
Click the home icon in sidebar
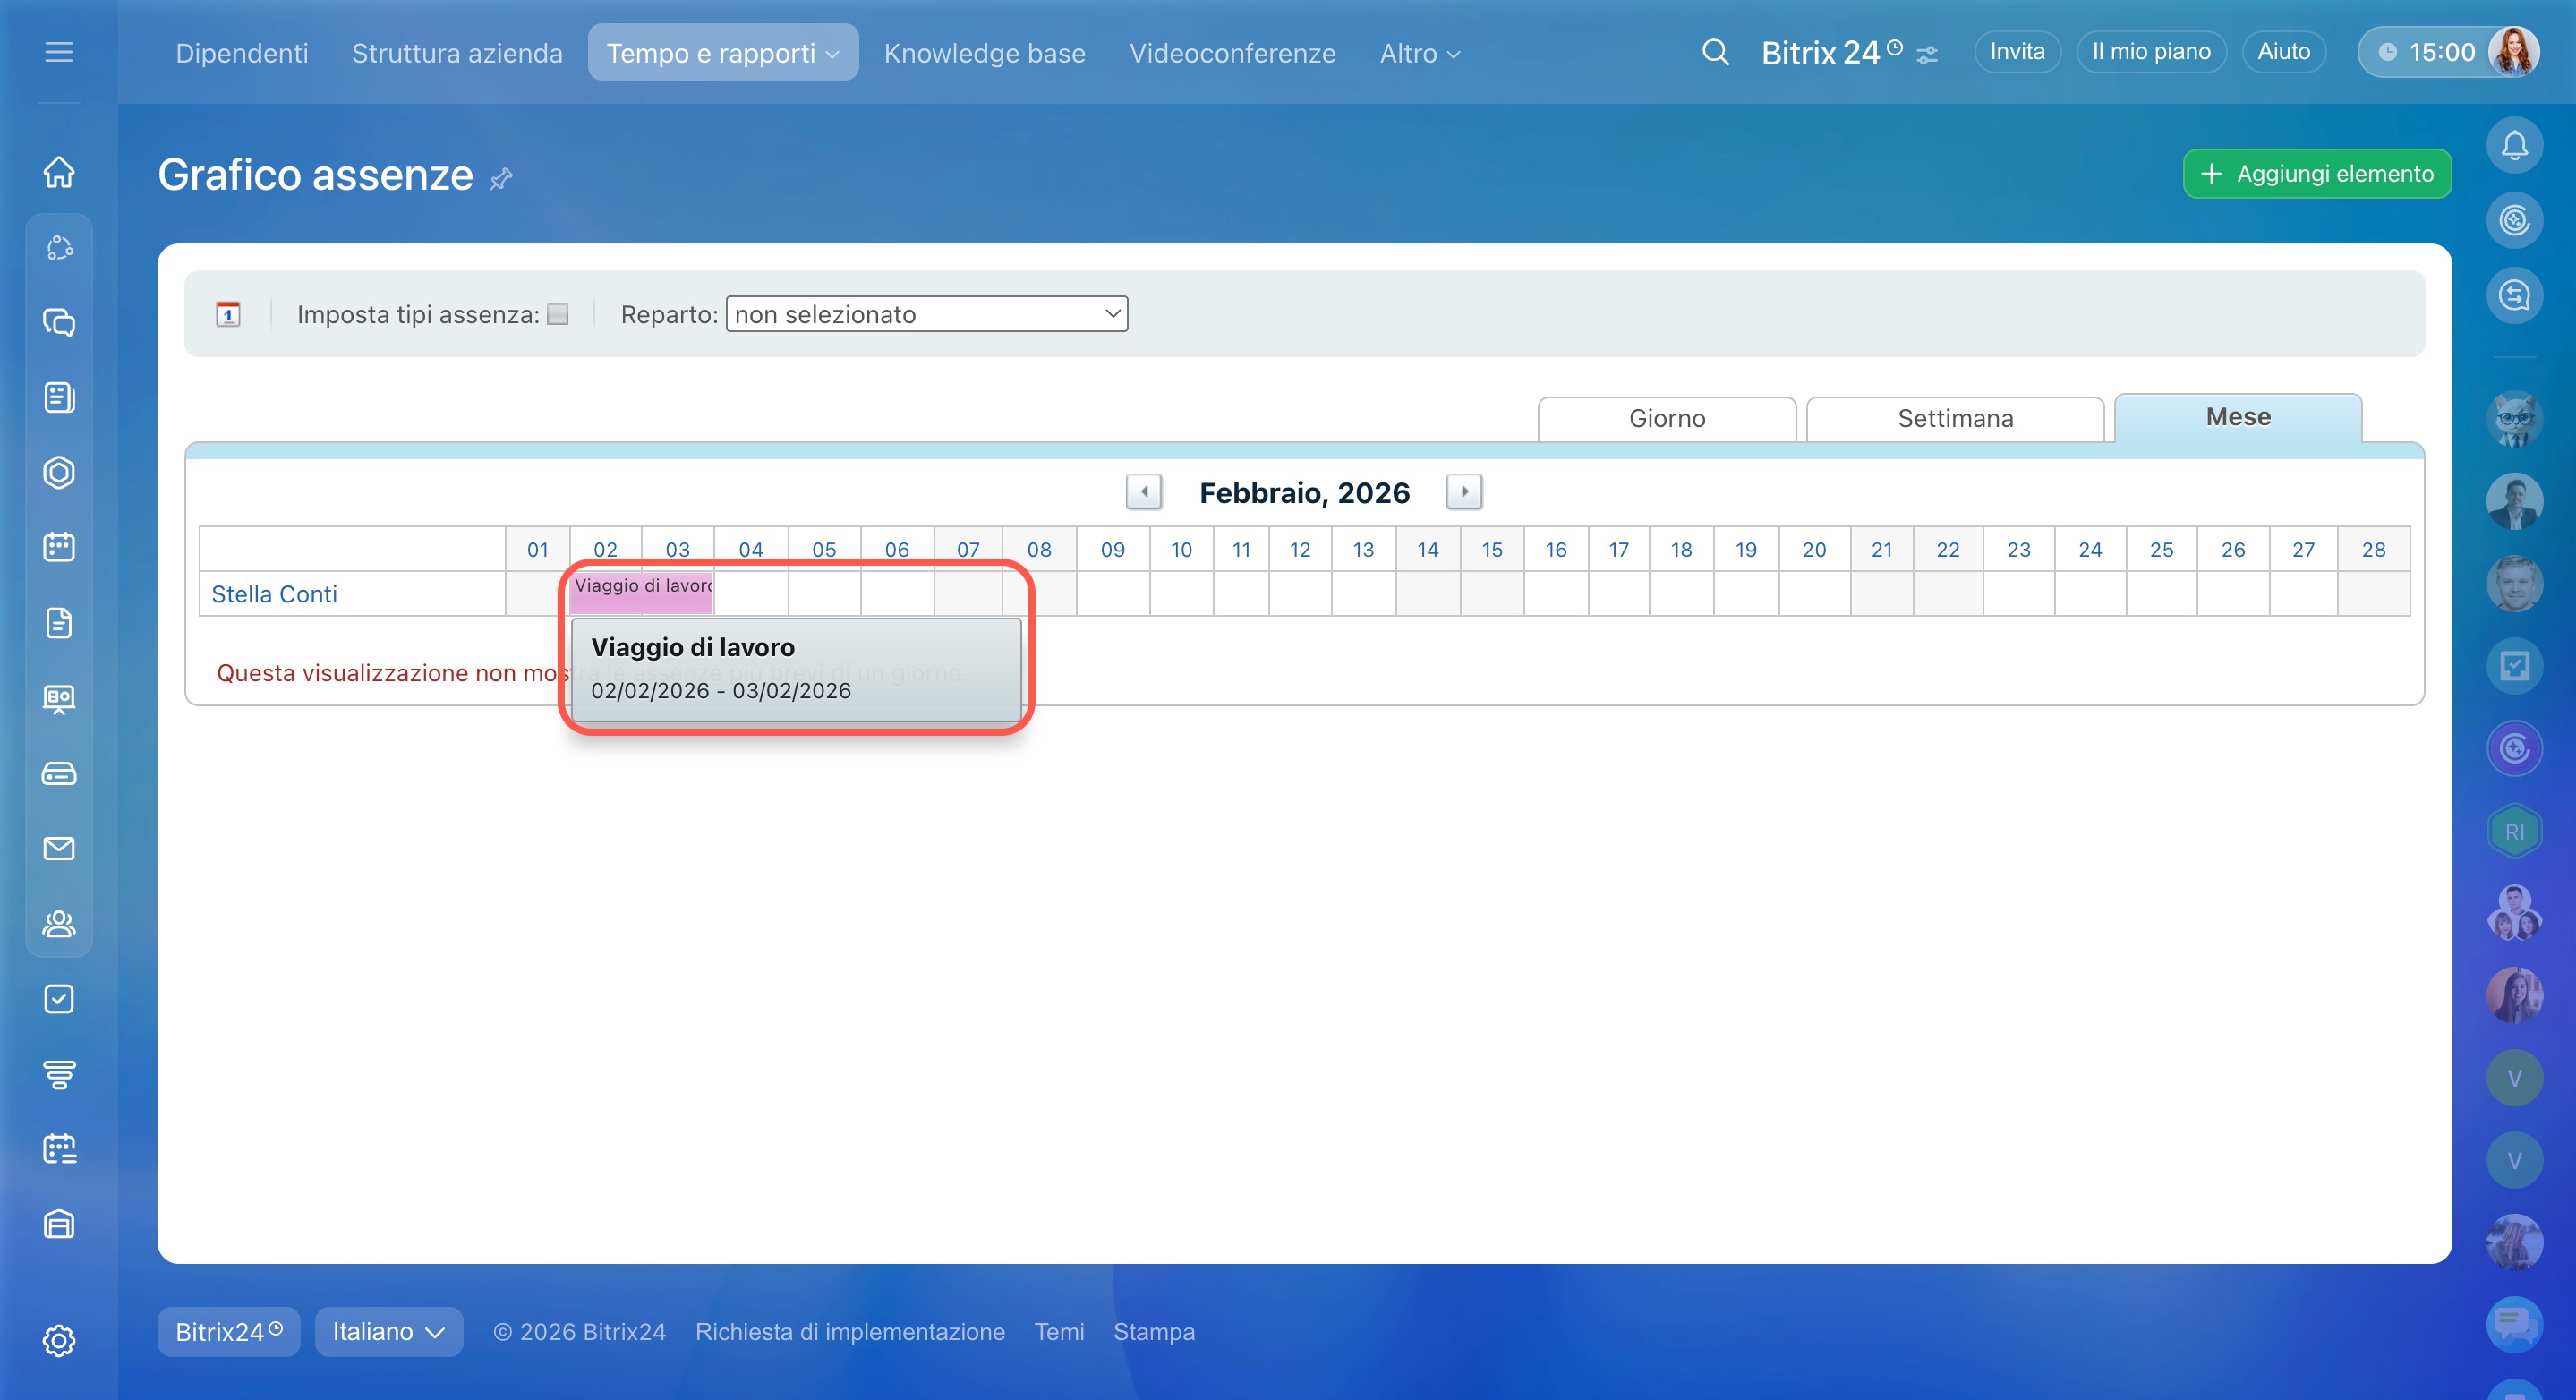click(59, 172)
